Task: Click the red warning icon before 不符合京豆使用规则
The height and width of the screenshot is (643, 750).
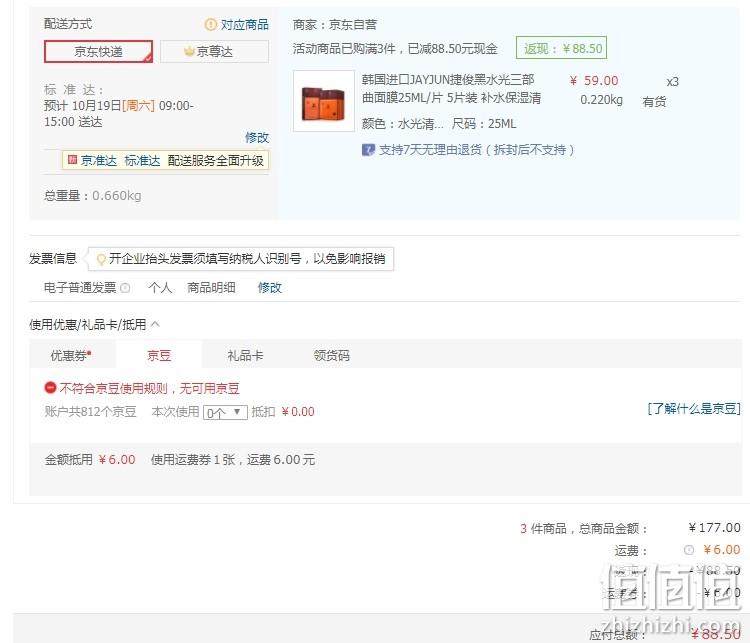Action: [50, 388]
